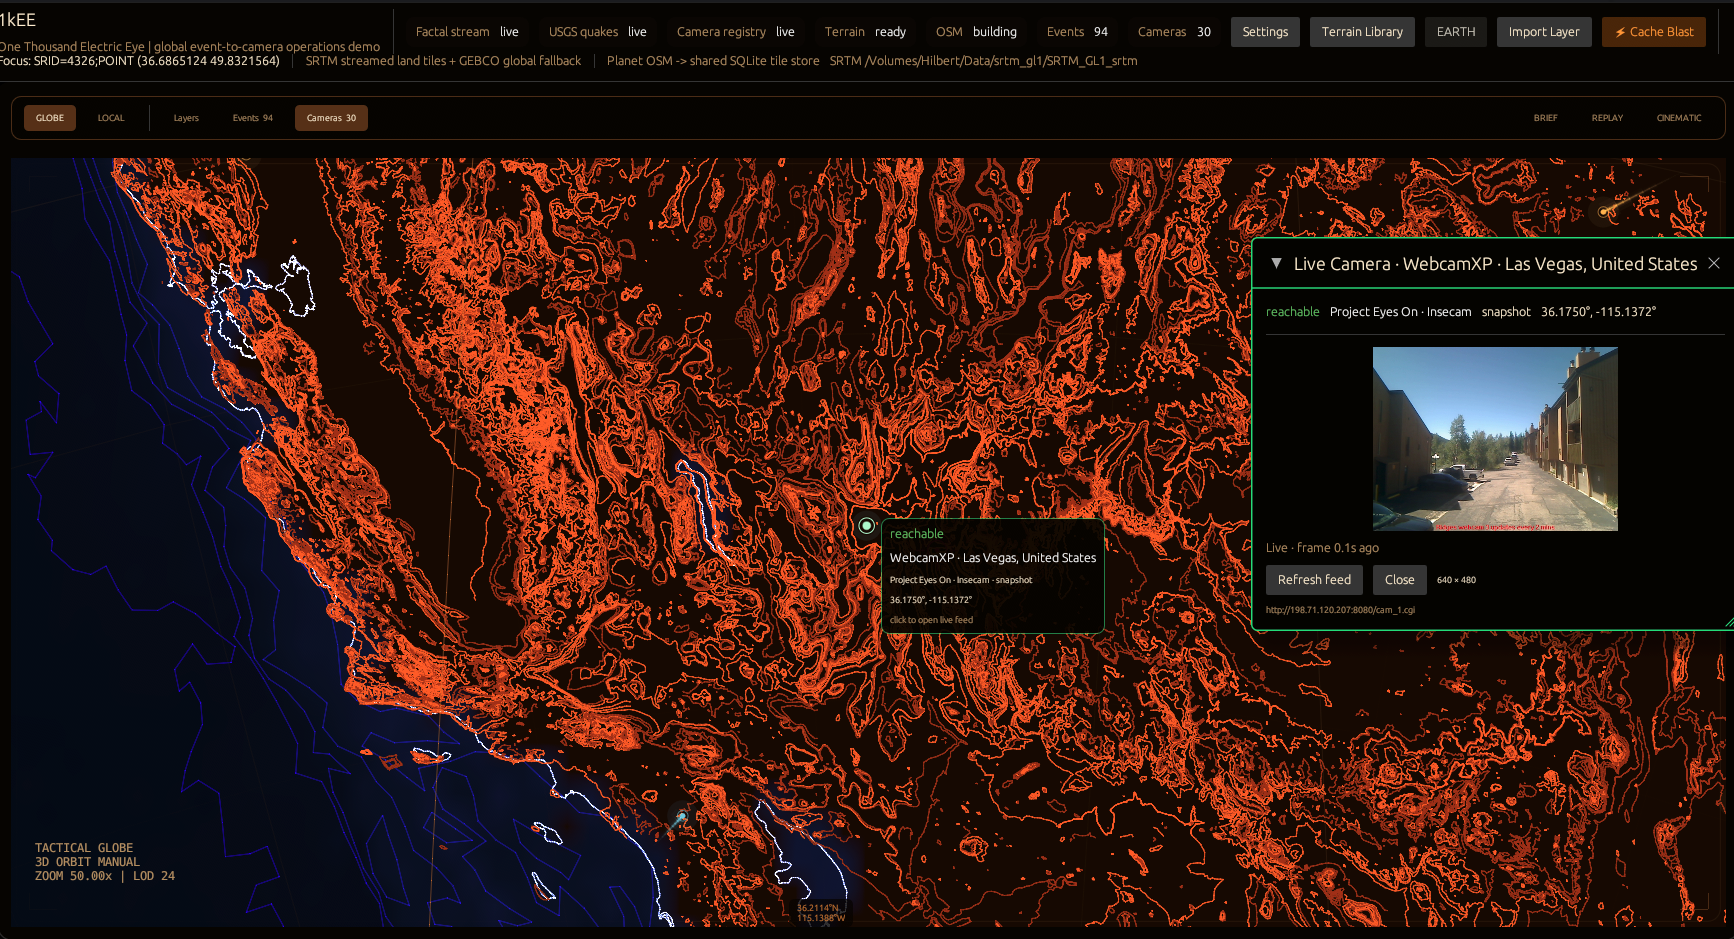
Task: Click the 'reachable' status in camera panel
Action: pos(1292,312)
